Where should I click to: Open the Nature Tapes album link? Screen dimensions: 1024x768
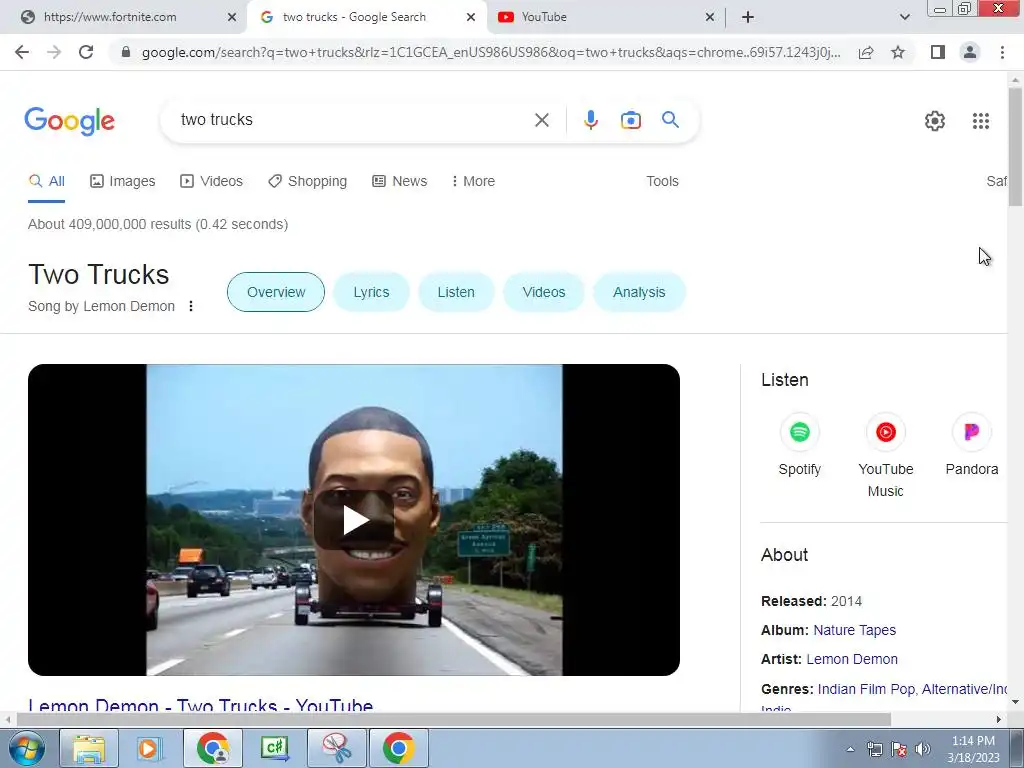pos(854,630)
